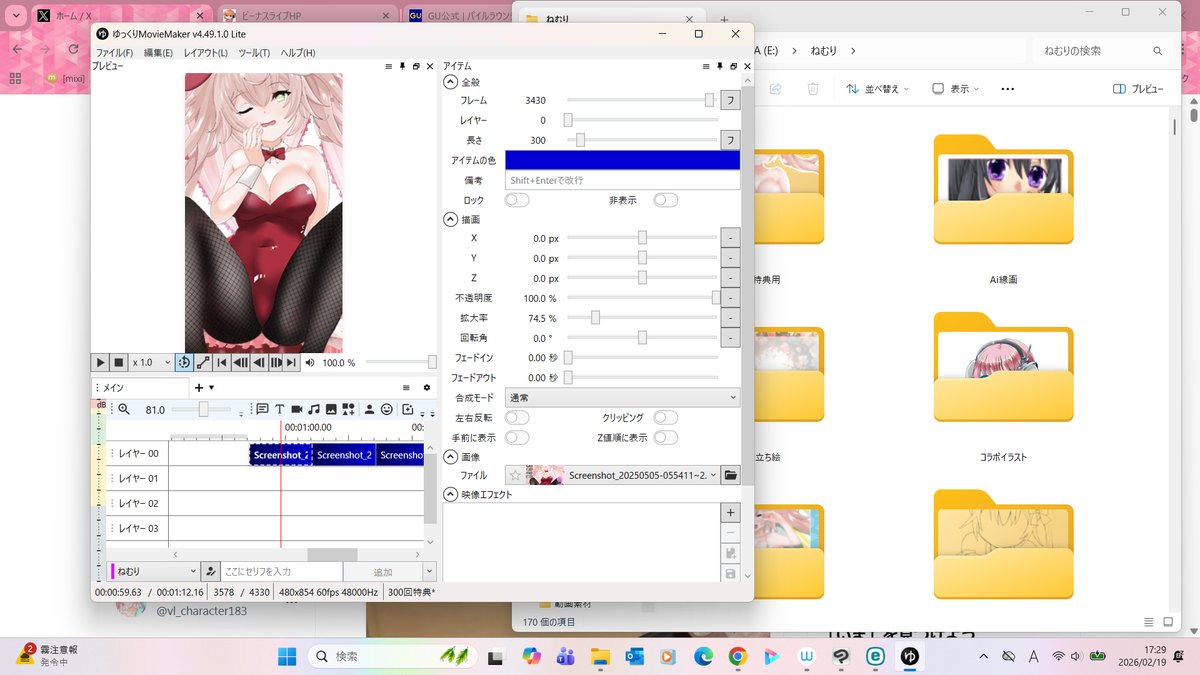Click the 拡大率 slider
Screen dimensions: 1200x675
(642, 318)
